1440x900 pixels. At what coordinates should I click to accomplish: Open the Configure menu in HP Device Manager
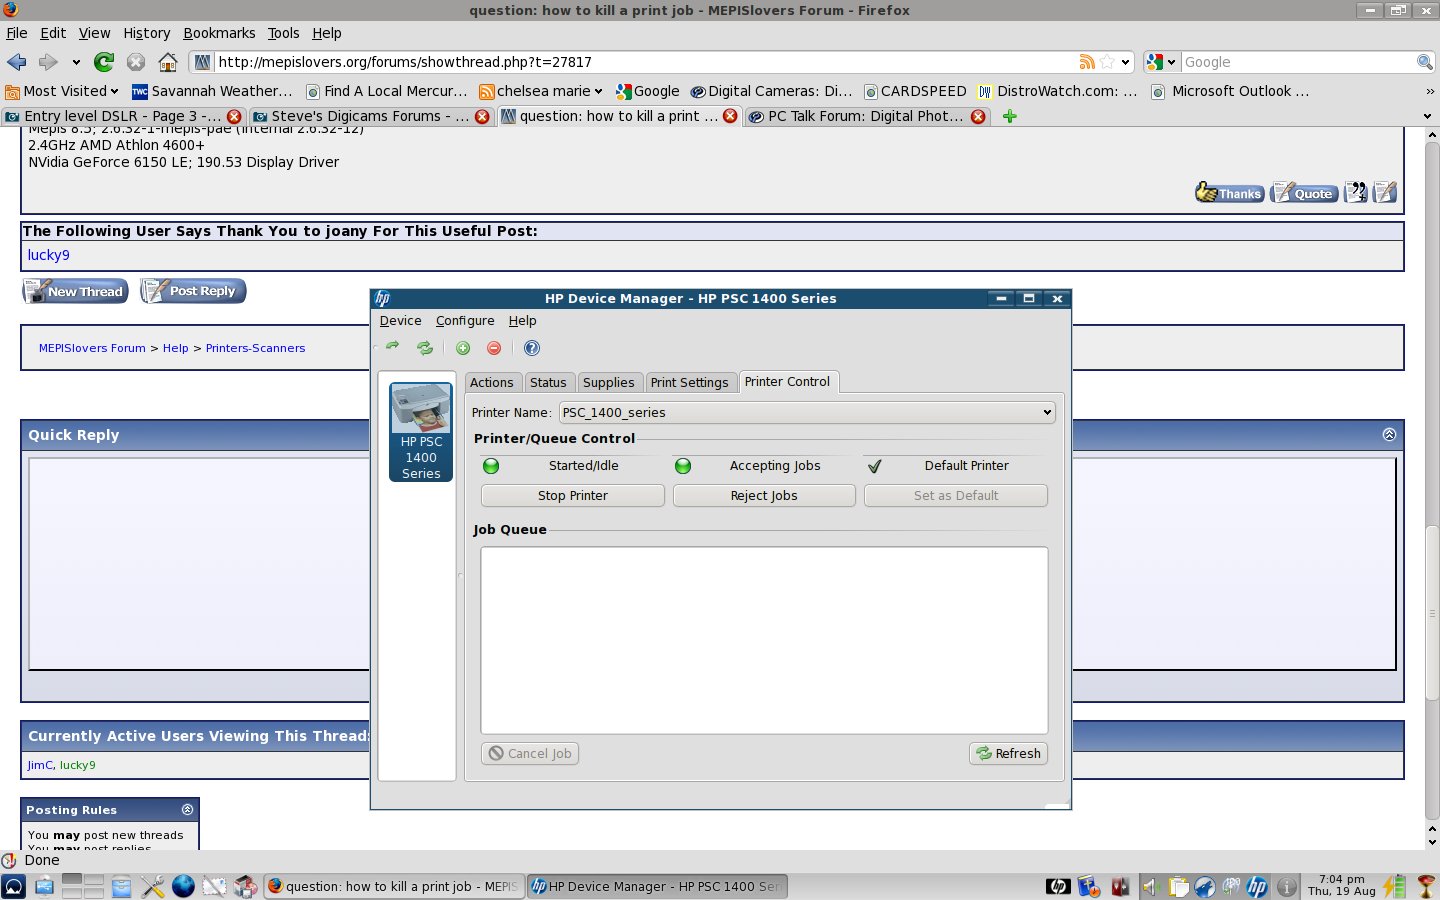465,320
